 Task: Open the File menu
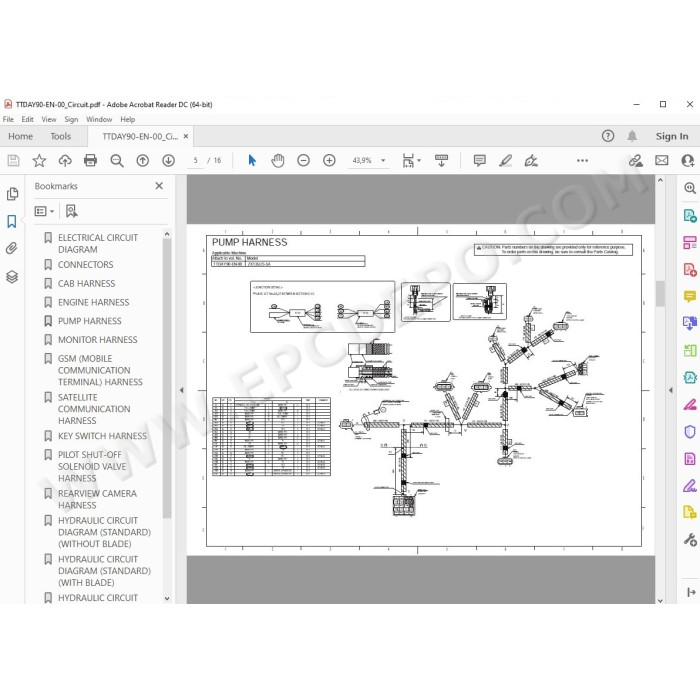tap(8, 119)
